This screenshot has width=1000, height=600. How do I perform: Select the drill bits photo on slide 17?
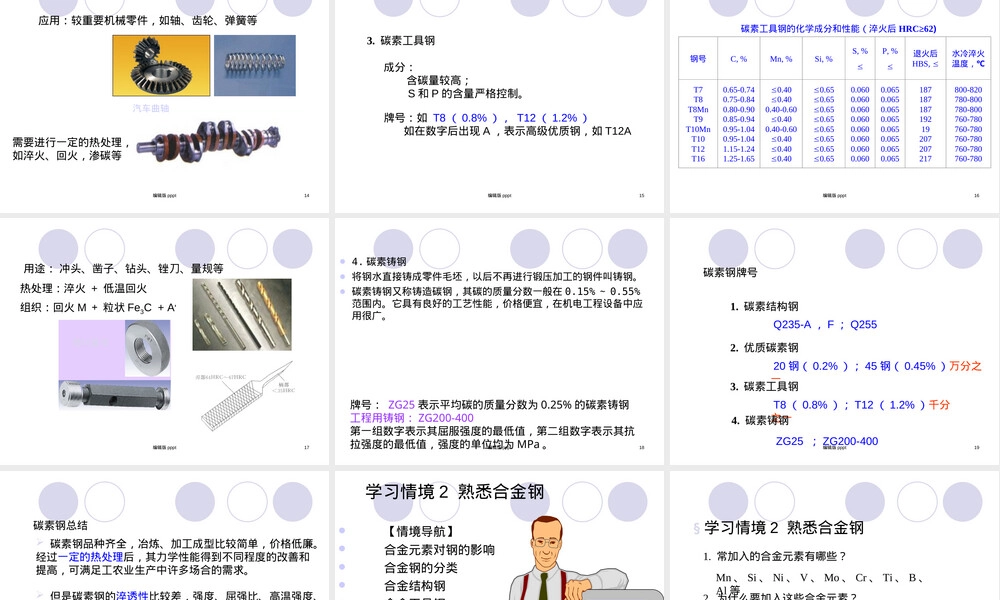click(242, 314)
